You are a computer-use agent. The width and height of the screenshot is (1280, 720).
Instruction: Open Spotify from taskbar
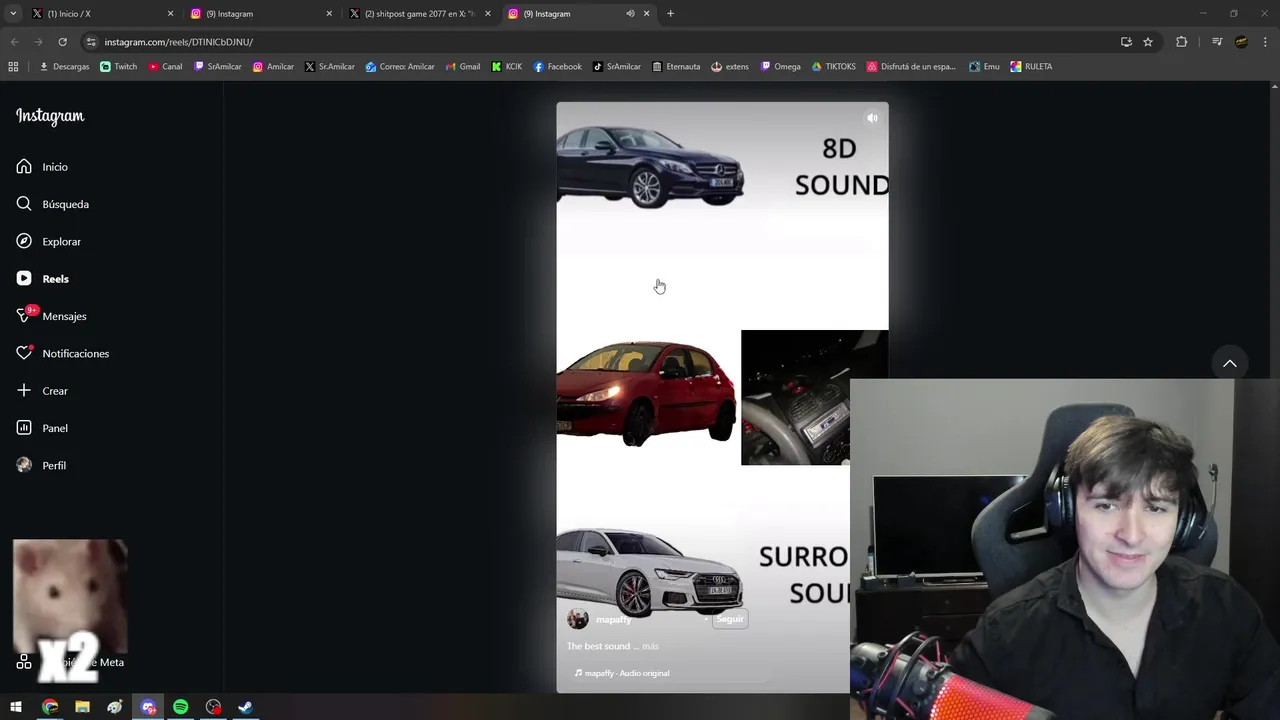[181, 707]
